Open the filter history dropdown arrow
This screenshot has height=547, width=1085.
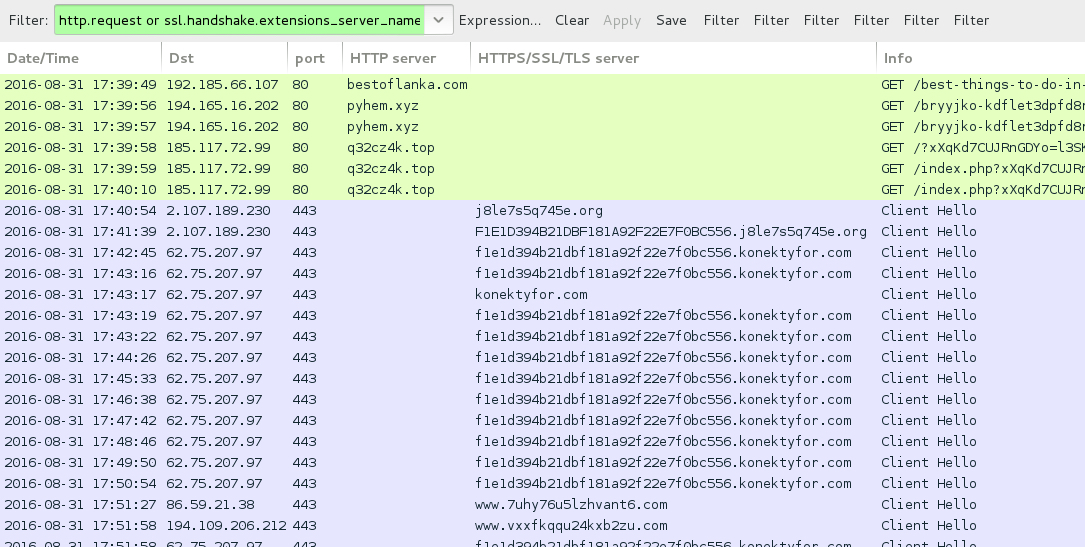(x=437, y=20)
